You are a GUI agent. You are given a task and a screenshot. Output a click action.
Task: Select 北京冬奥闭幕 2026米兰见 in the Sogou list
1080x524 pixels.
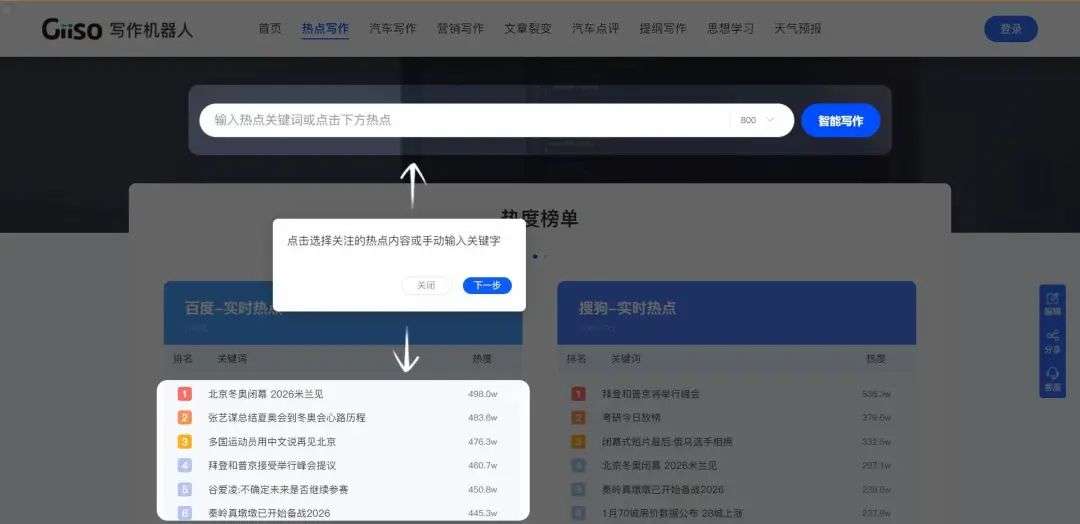coord(659,465)
